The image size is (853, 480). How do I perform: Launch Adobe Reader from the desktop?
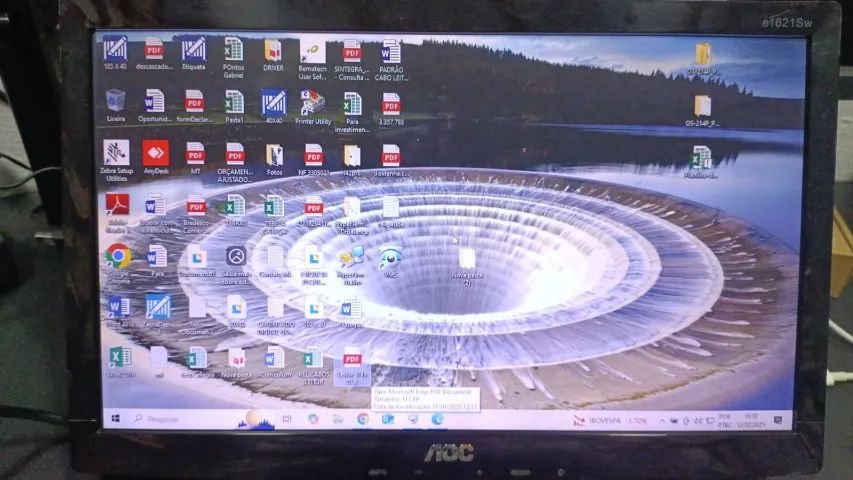[x=118, y=213]
